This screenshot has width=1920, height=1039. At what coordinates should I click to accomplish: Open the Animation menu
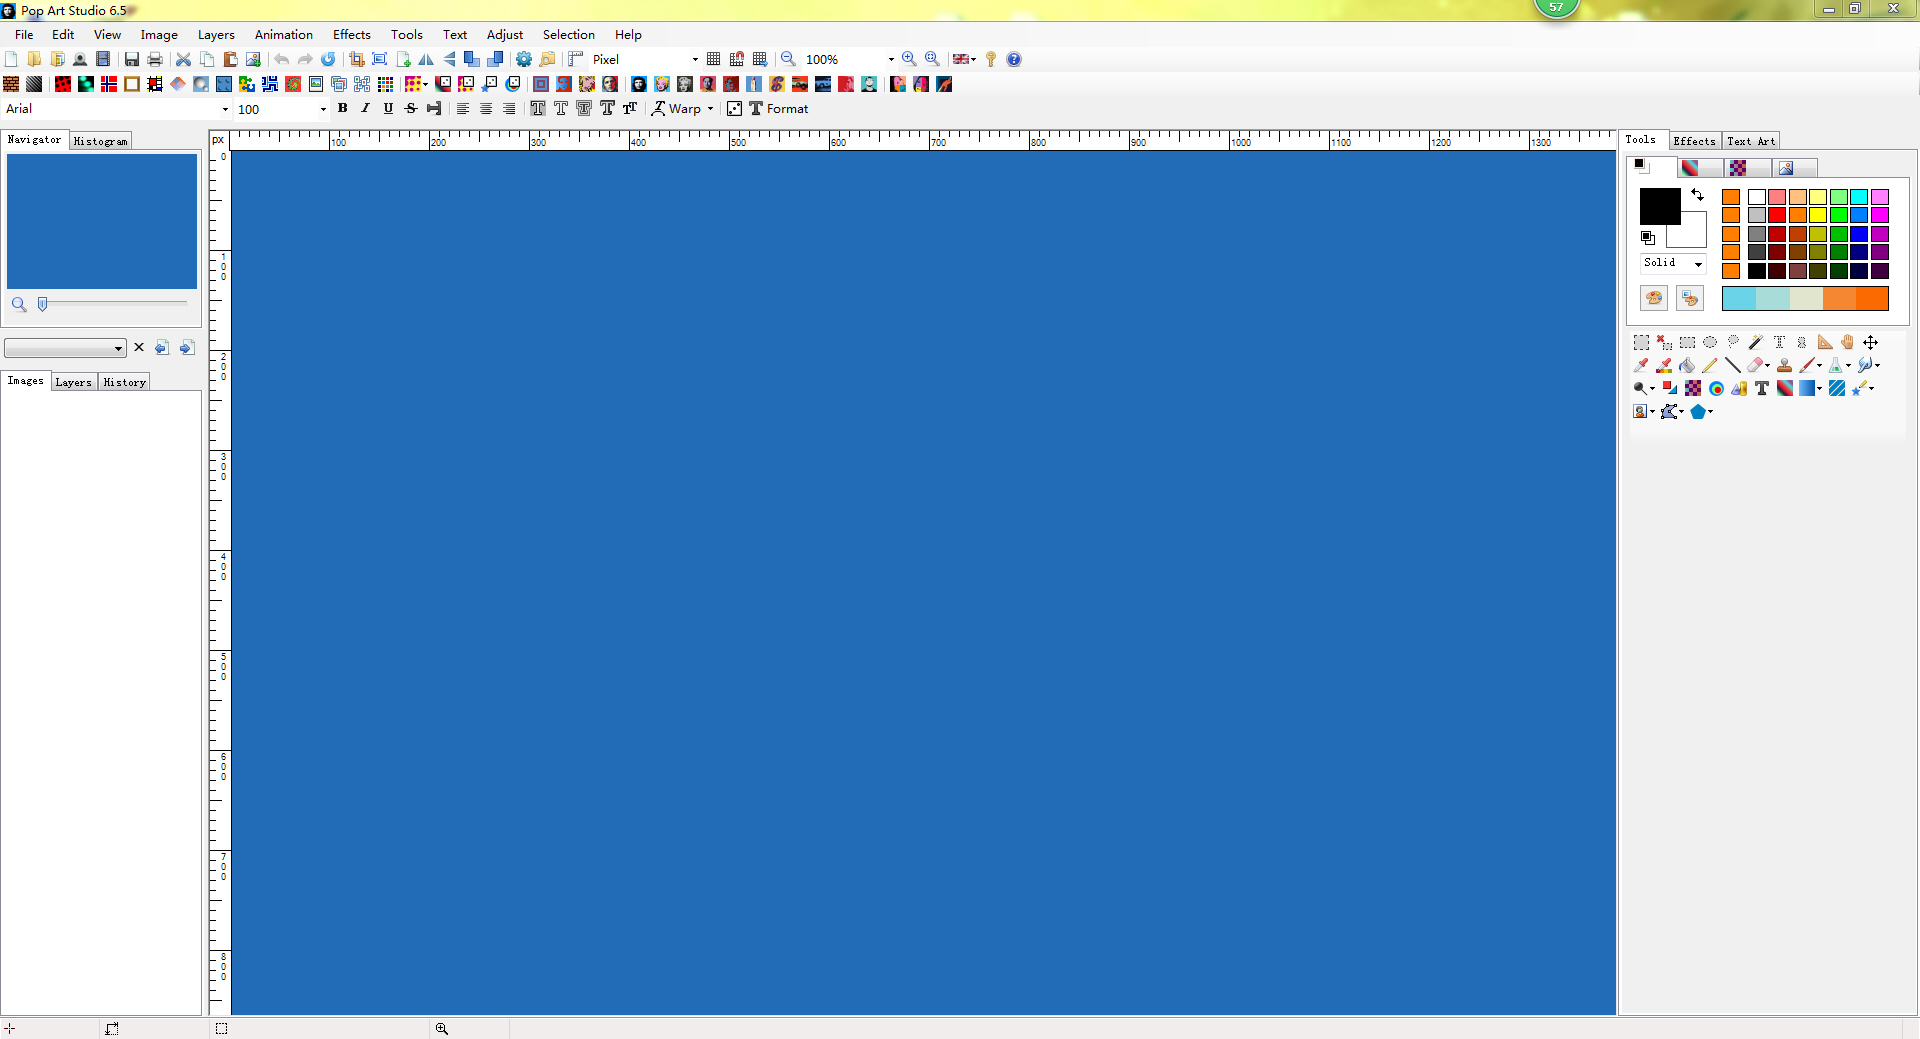283,34
